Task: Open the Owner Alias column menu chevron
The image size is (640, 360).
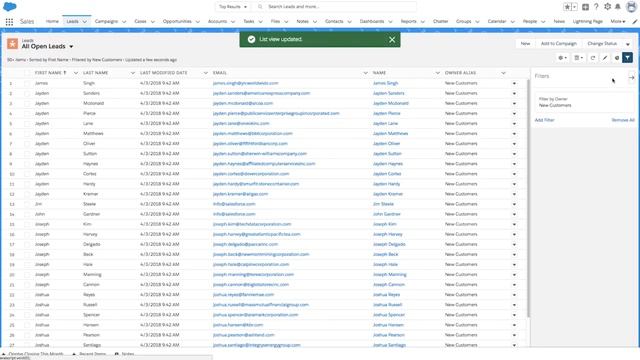Action: tap(503, 73)
